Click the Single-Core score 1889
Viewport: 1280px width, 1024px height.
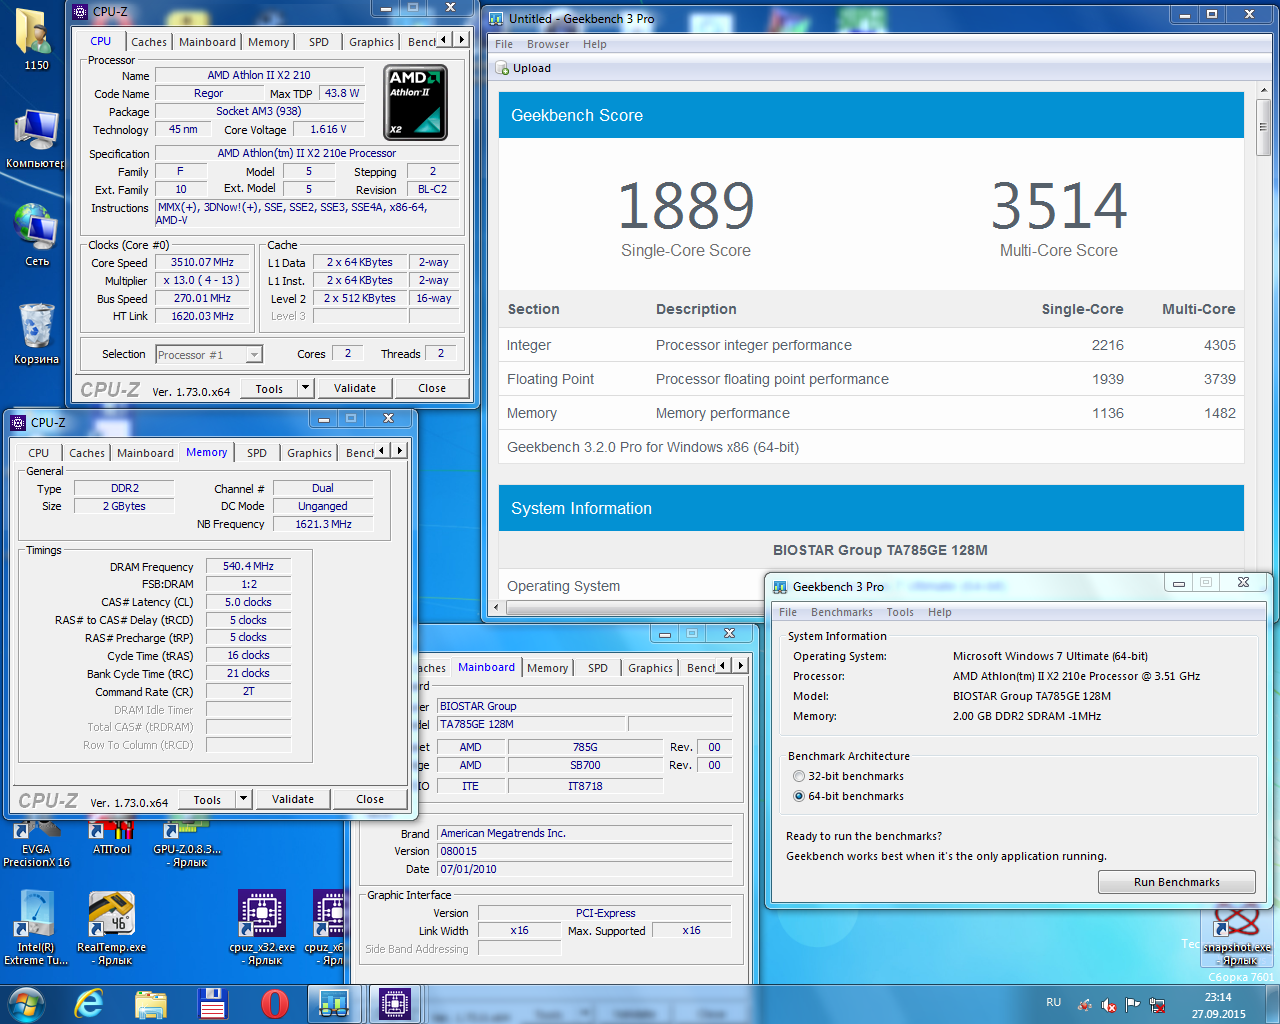coord(686,206)
